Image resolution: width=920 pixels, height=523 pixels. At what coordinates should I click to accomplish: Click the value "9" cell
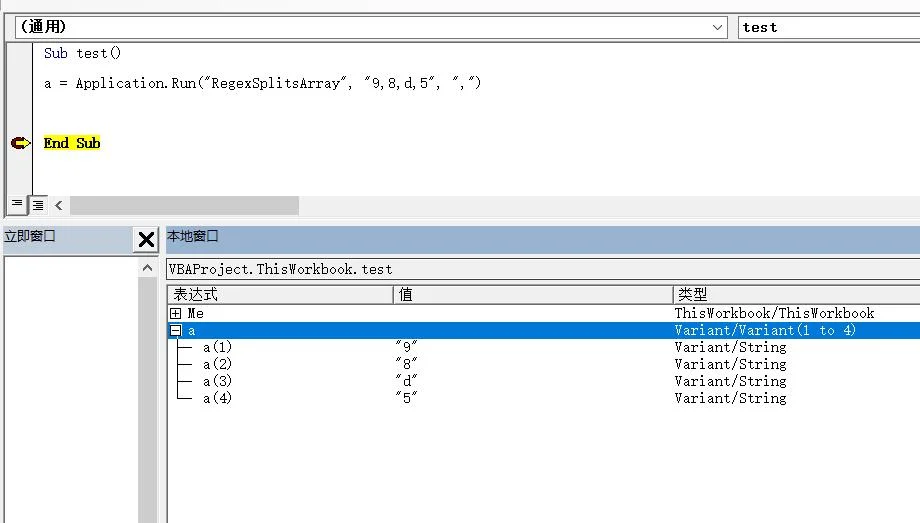coord(406,347)
